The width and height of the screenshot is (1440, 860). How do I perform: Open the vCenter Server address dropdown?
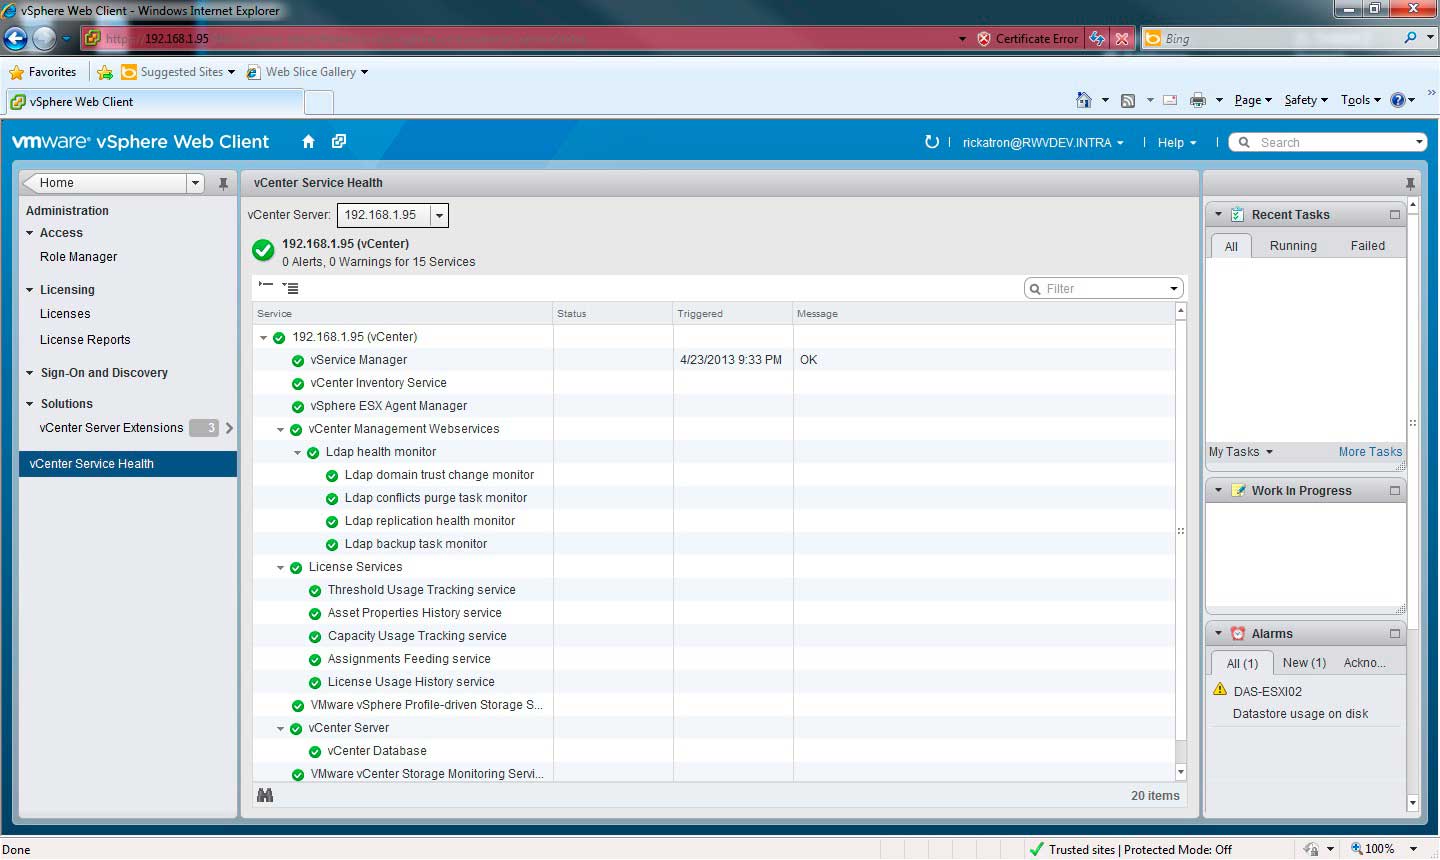(x=439, y=215)
